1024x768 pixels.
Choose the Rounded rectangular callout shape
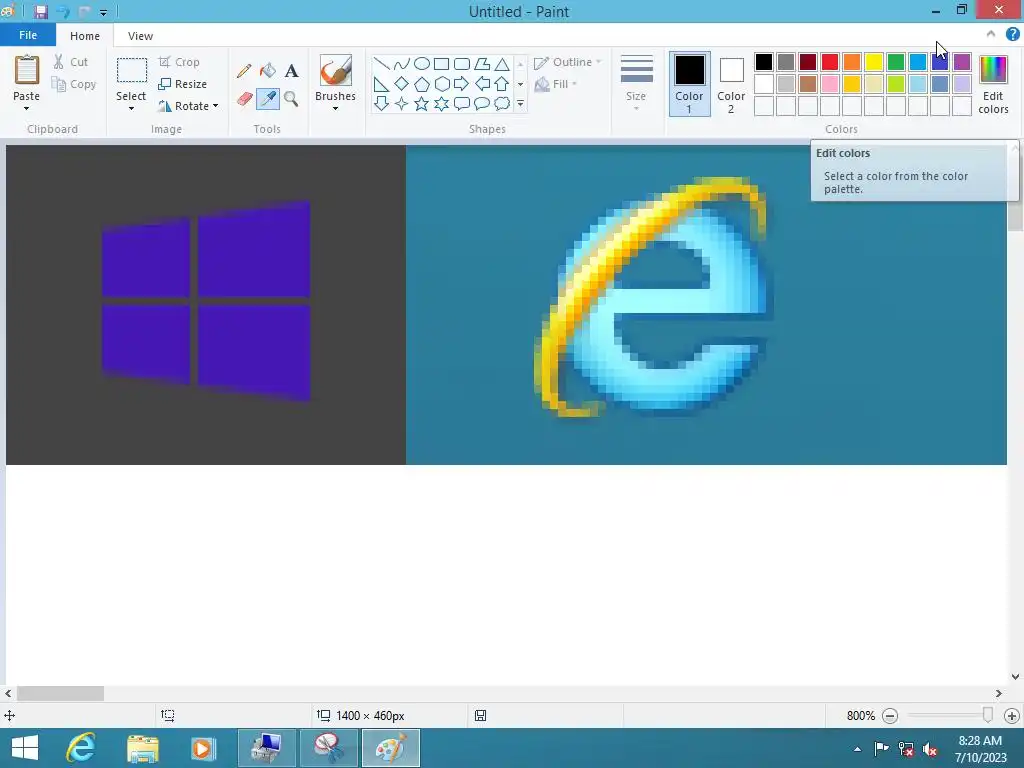coord(462,103)
